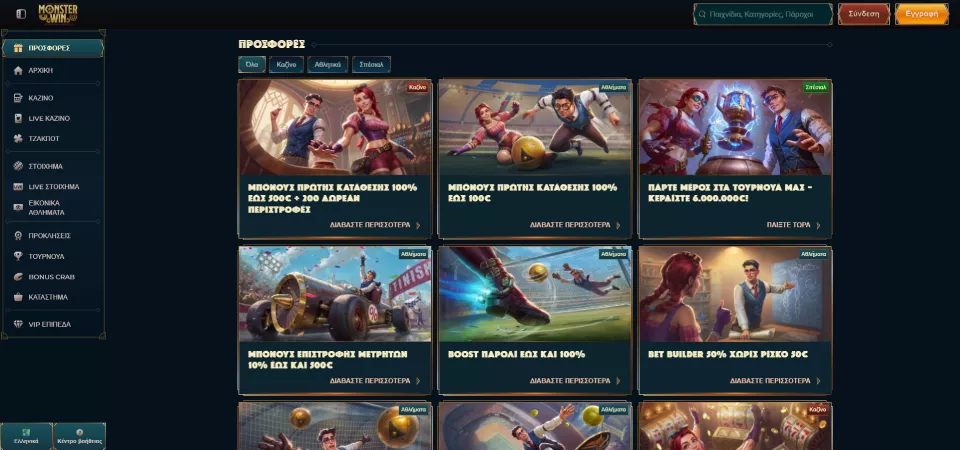This screenshot has height=450, width=960.
Task: Click the VIP Επίπεδα diamond icon
Action: pos(18,324)
